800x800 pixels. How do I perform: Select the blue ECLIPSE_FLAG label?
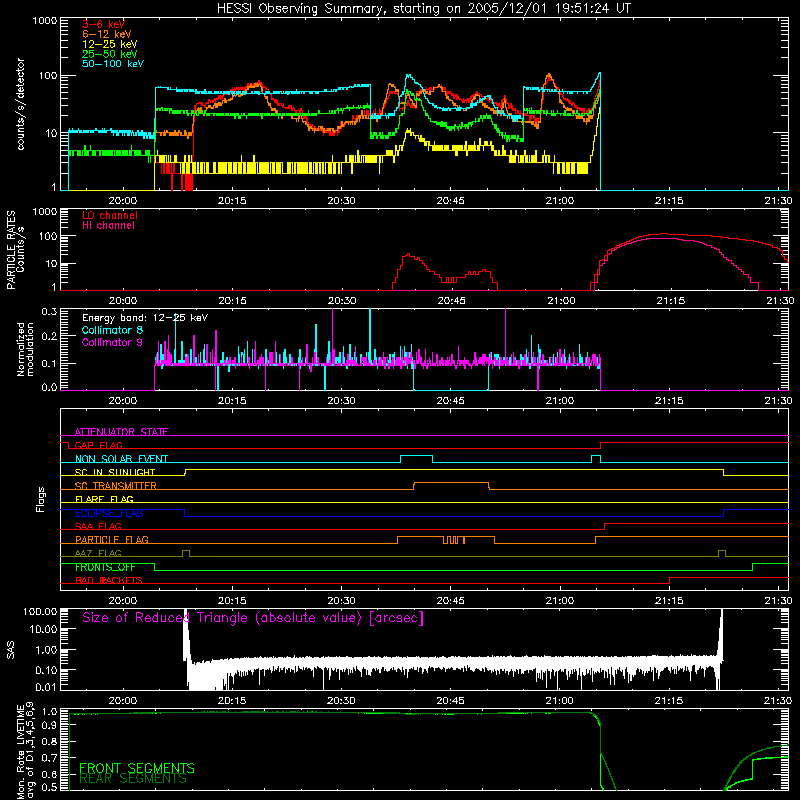coord(109,513)
